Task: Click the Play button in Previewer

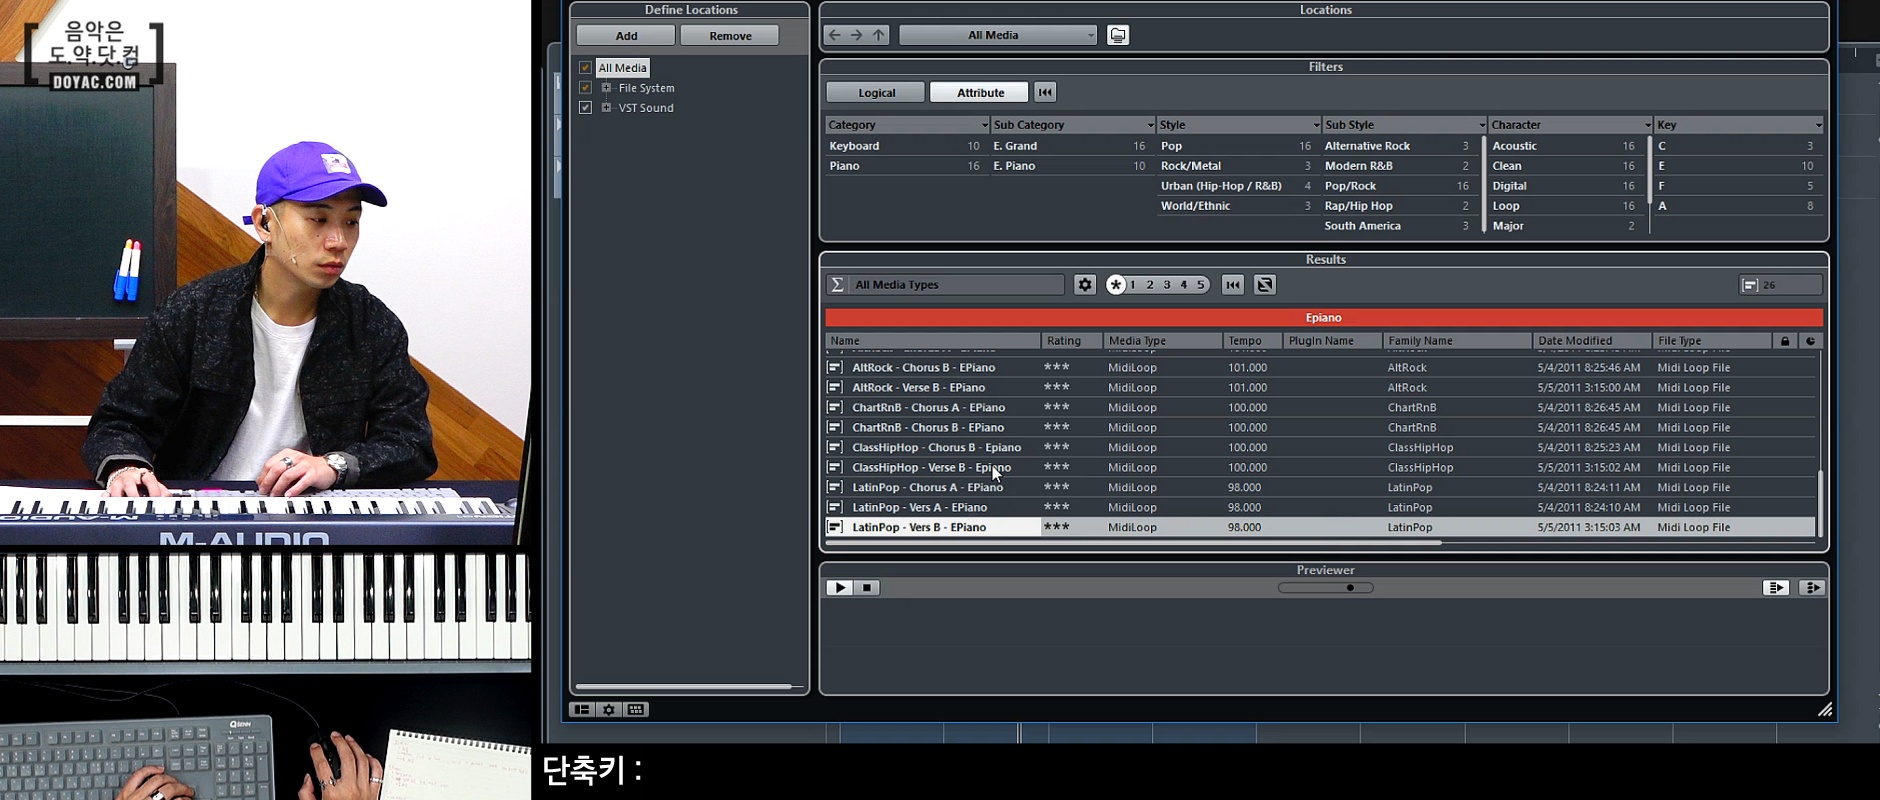Action: pyautogui.click(x=839, y=588)
